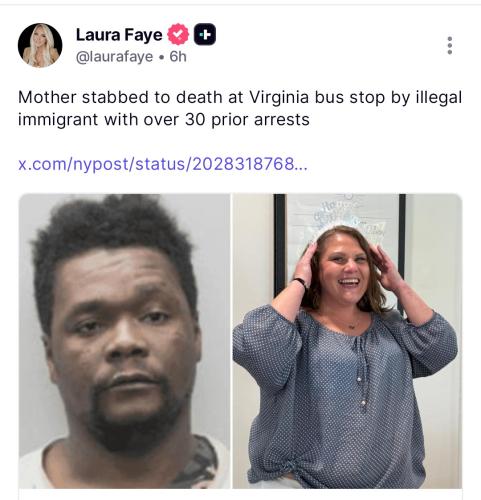The width and height of the screenshot is (481, 500).
Task: Click the pink verified checkmark badge
Action: [178, 34]
